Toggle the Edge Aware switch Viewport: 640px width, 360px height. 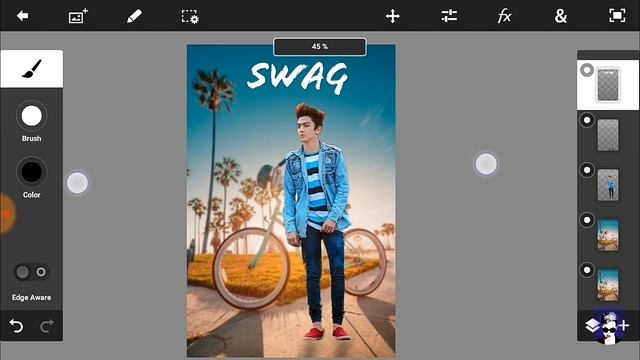click(31, 272)
